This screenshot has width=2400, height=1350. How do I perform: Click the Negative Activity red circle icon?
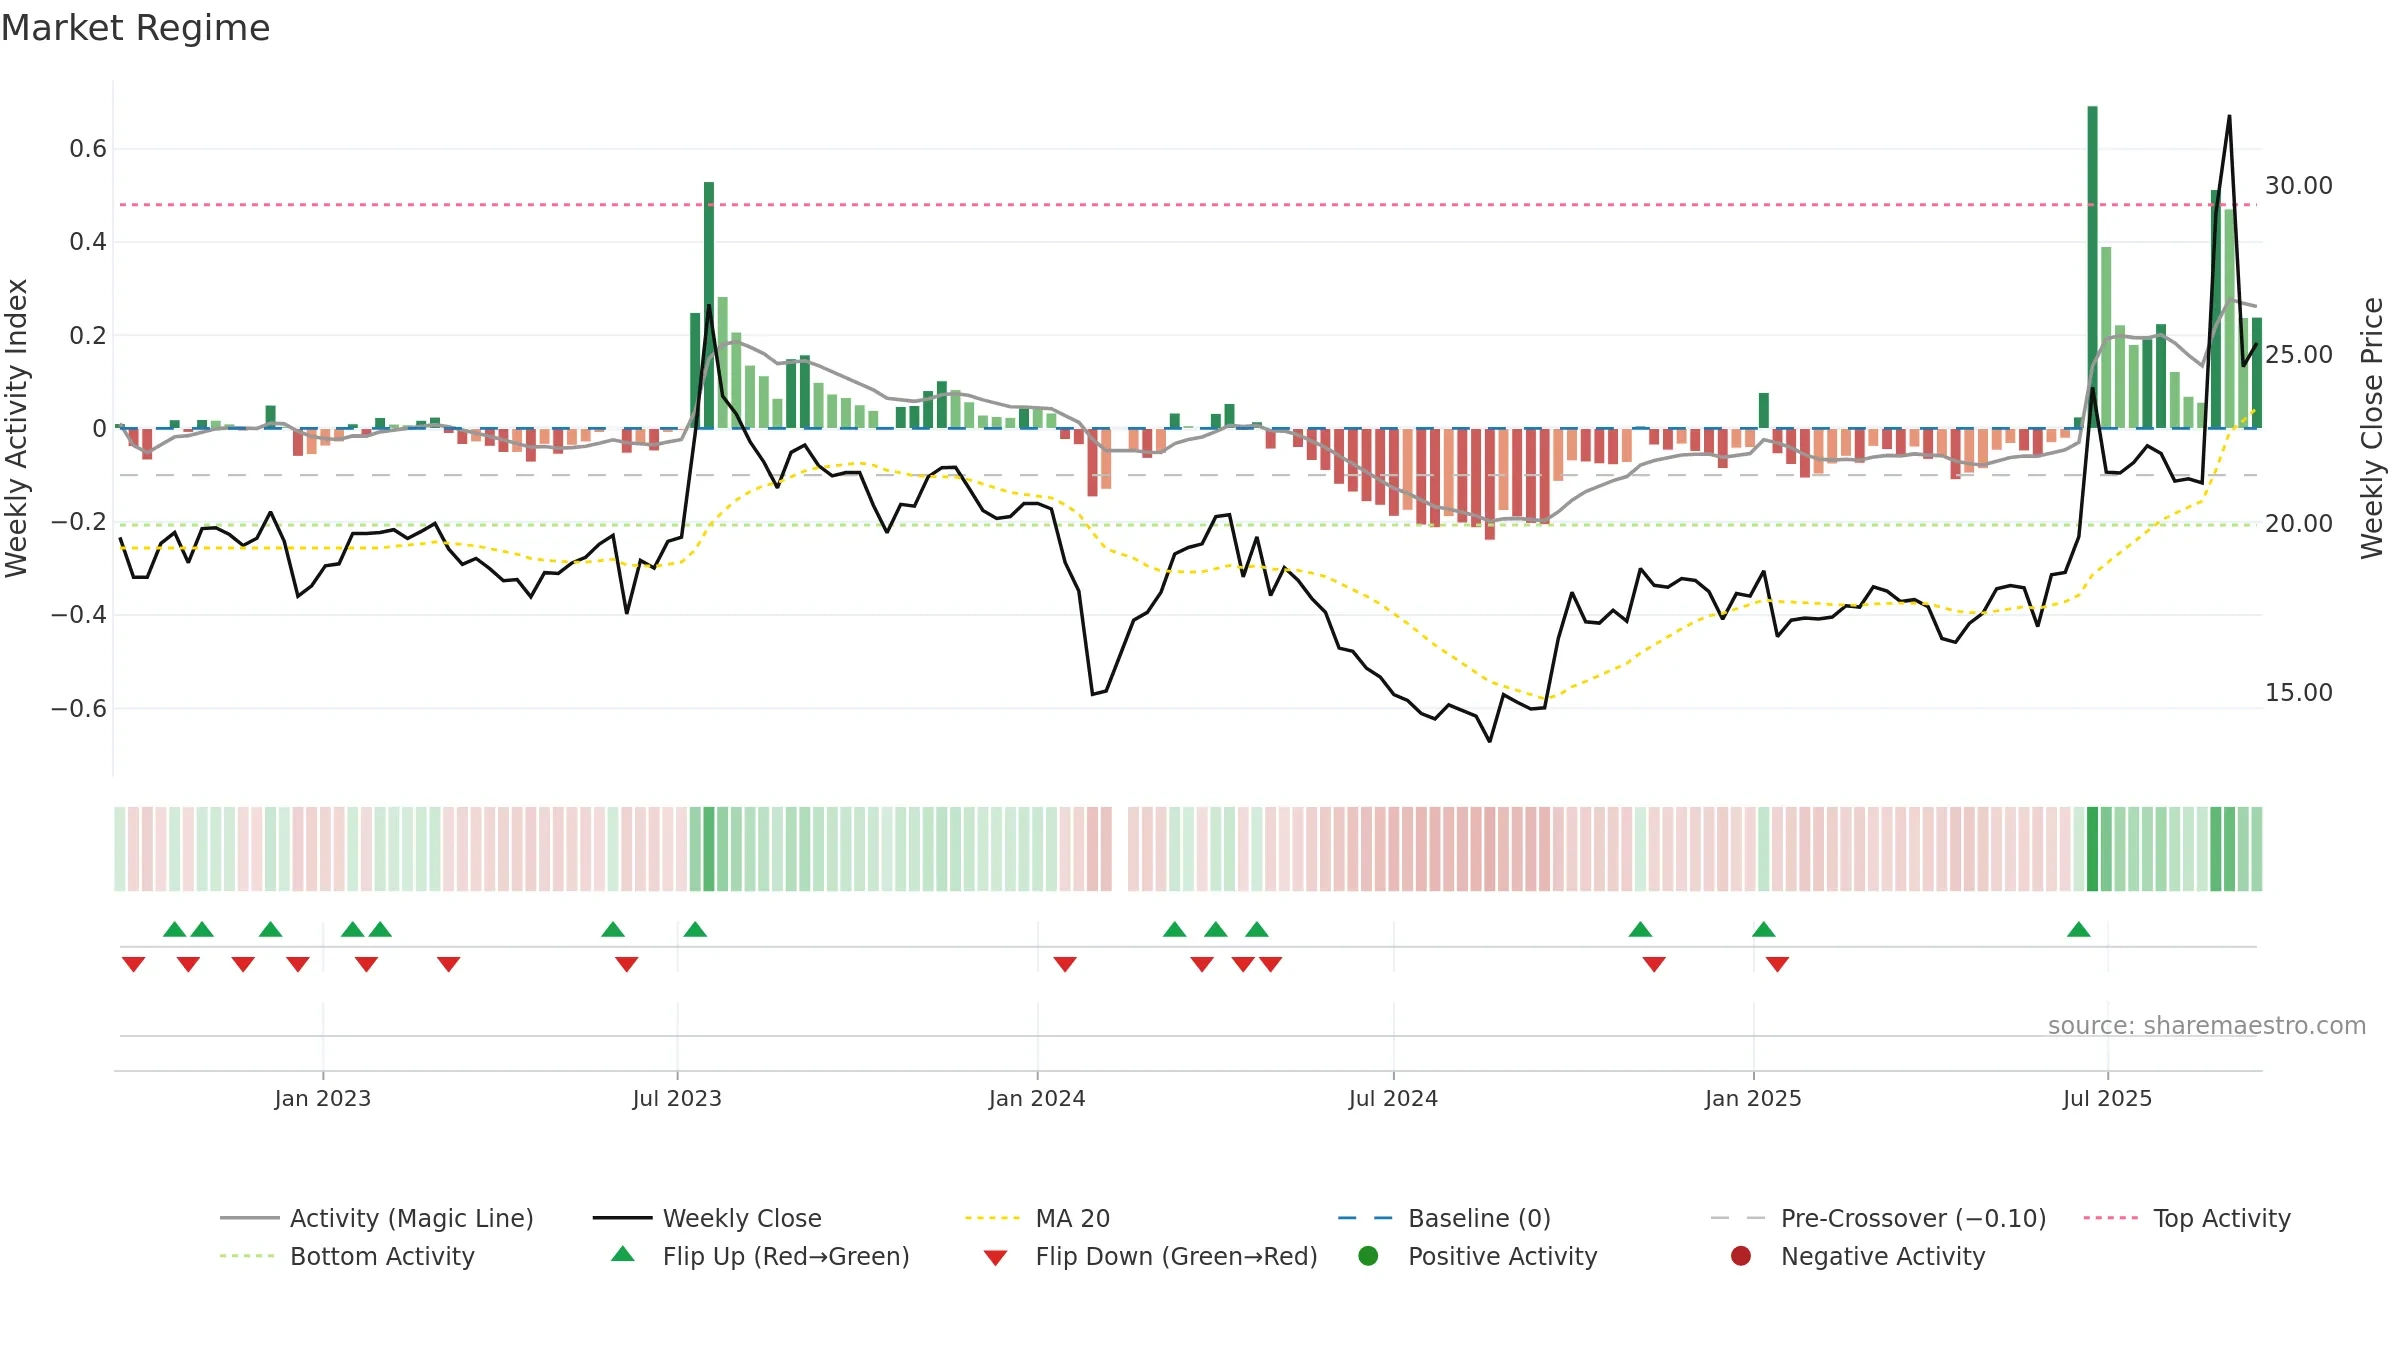(1740, 1255)
